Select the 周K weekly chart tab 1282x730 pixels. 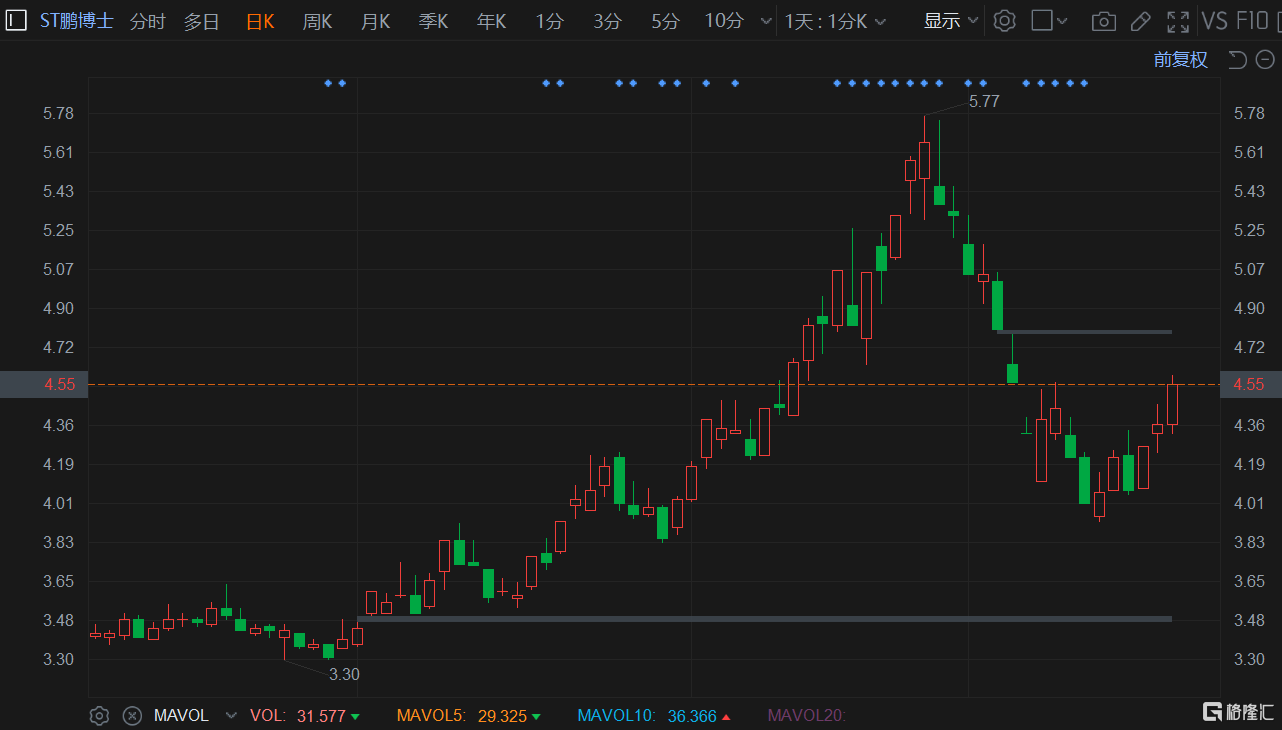(318, 21)
